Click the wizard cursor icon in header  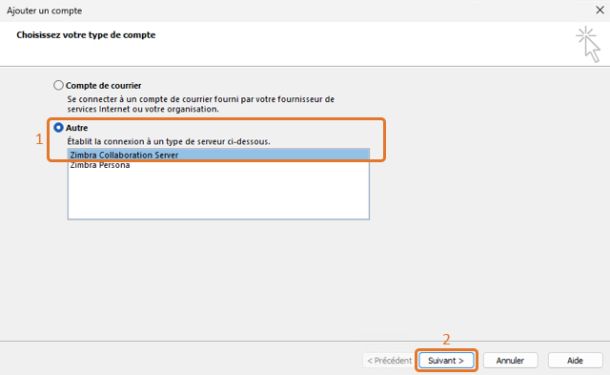(589, 44)
